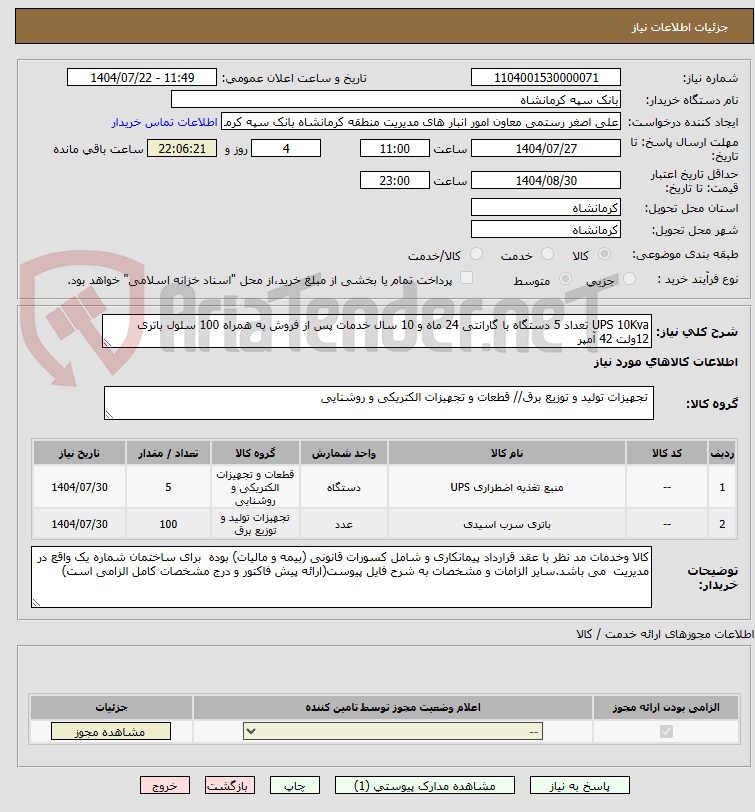Select the کالا/خدمت radio button
Image resolution: width=755 pixels, height=812 pixels.
476,254
